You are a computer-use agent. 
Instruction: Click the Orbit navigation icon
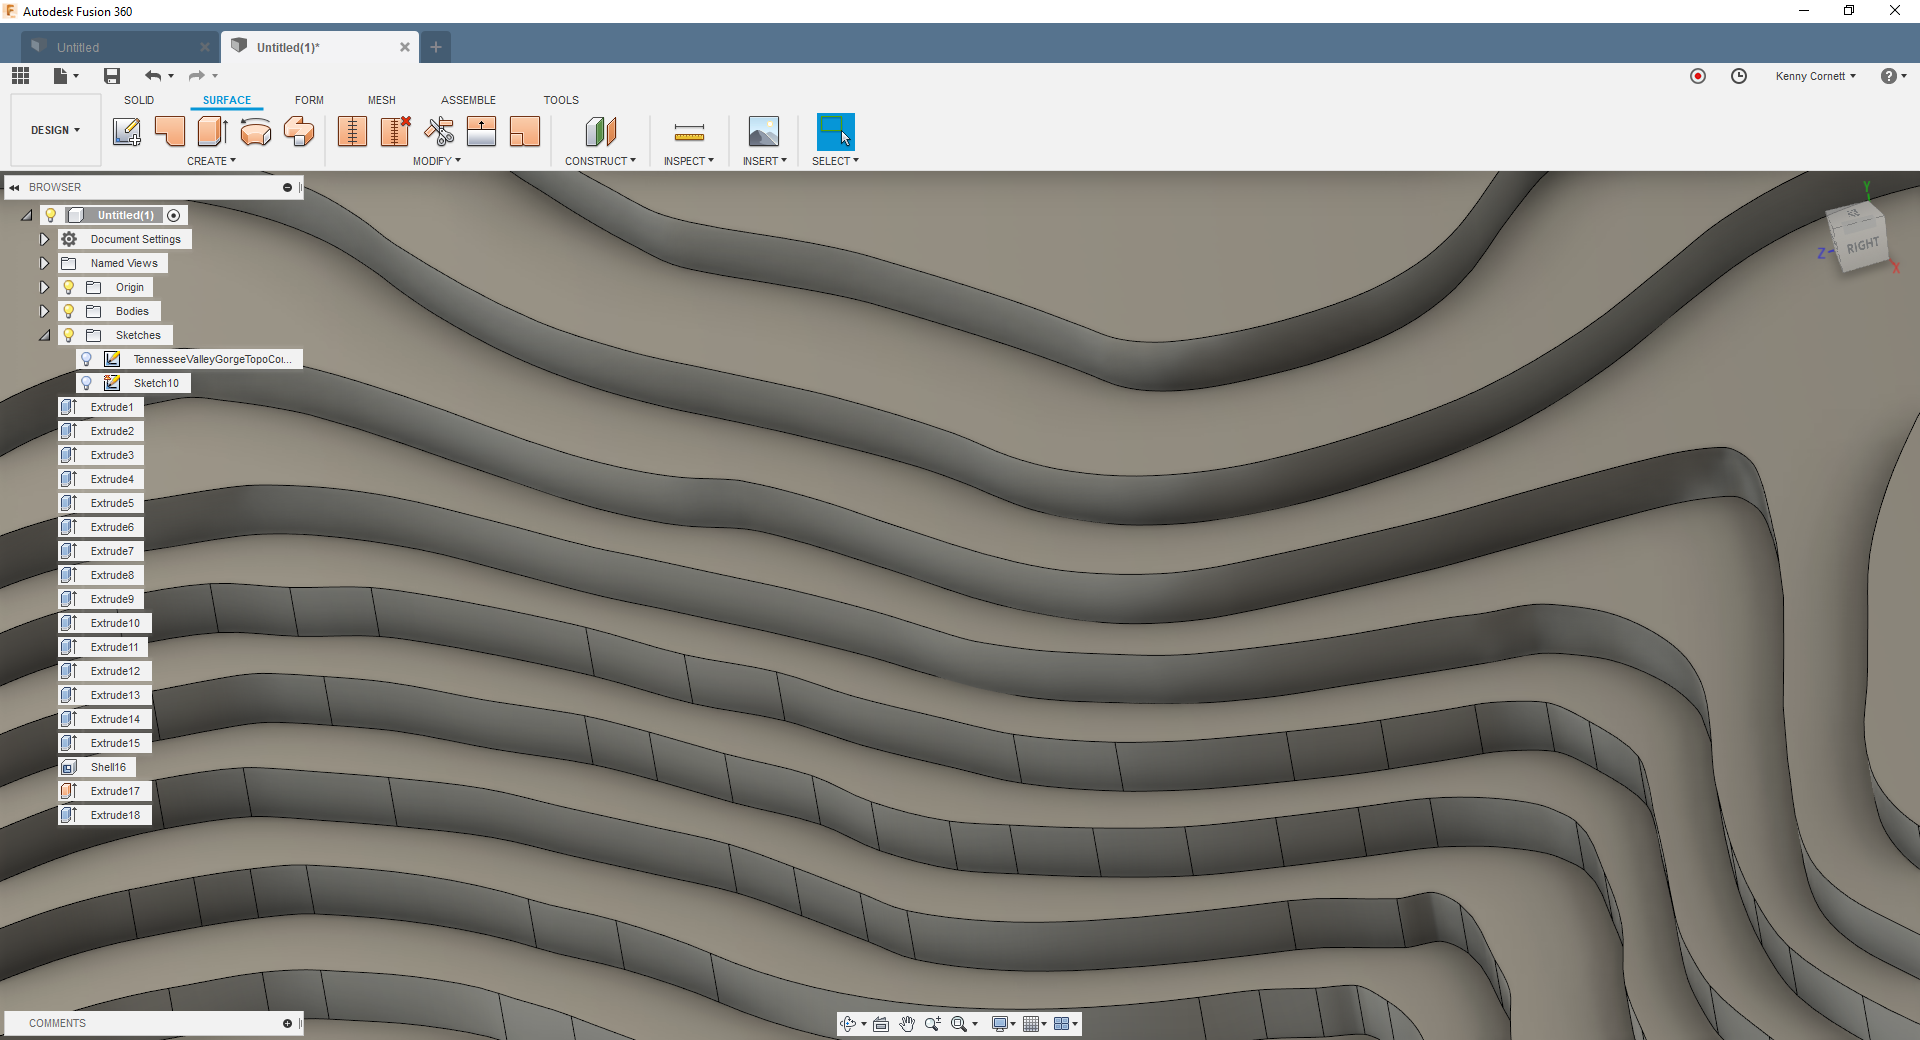click(x=848, y=1024)
